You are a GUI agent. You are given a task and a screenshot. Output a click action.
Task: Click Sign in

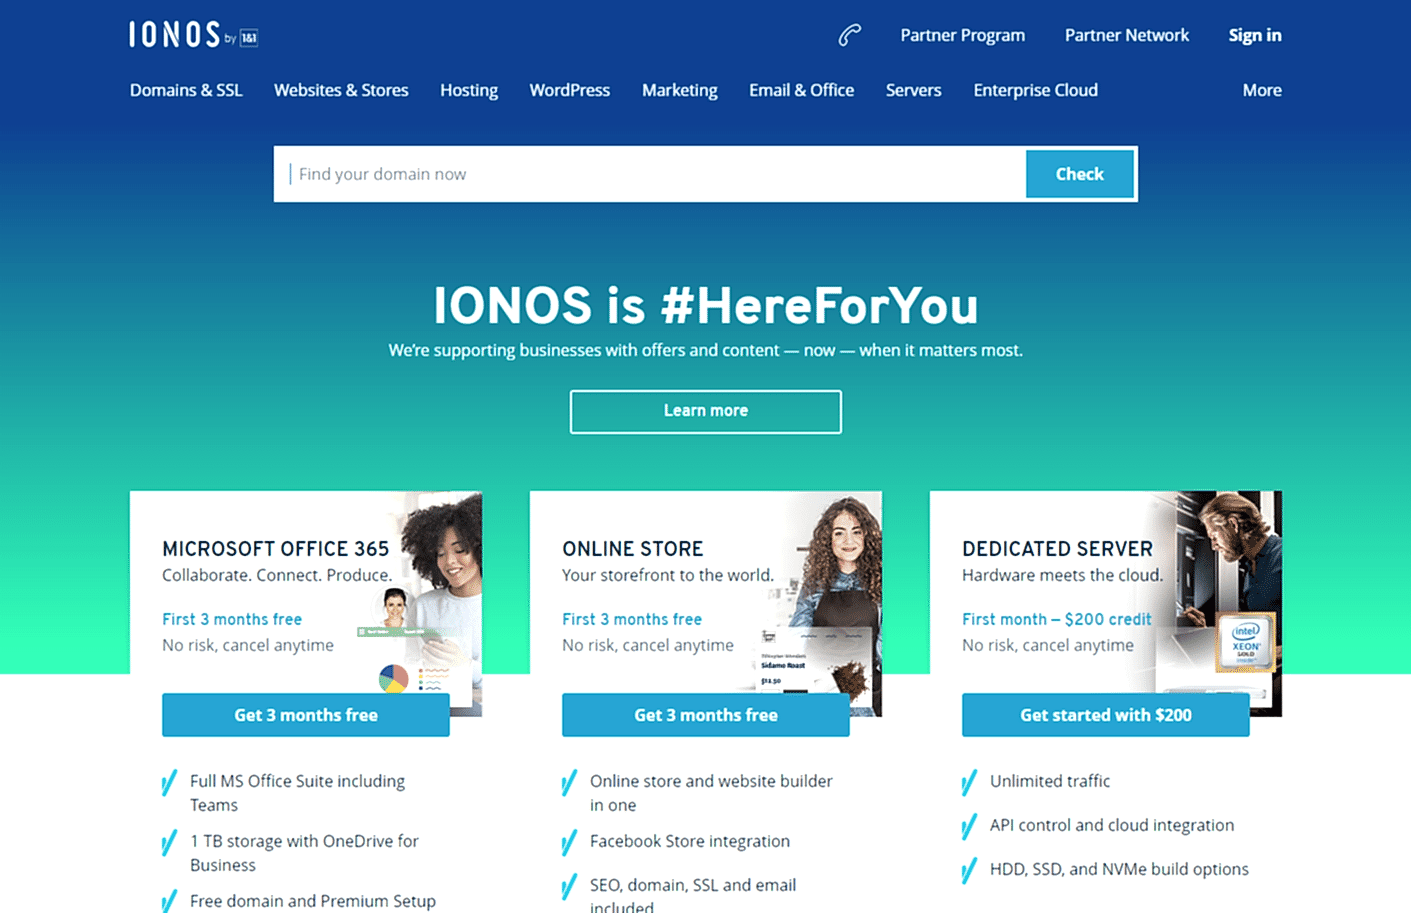coord(1255,35)
